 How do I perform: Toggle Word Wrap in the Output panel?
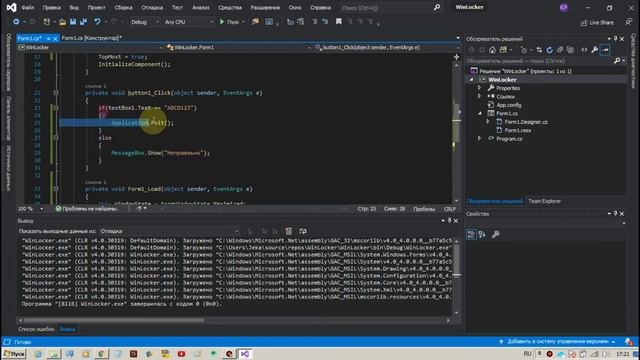pos(303,231)
